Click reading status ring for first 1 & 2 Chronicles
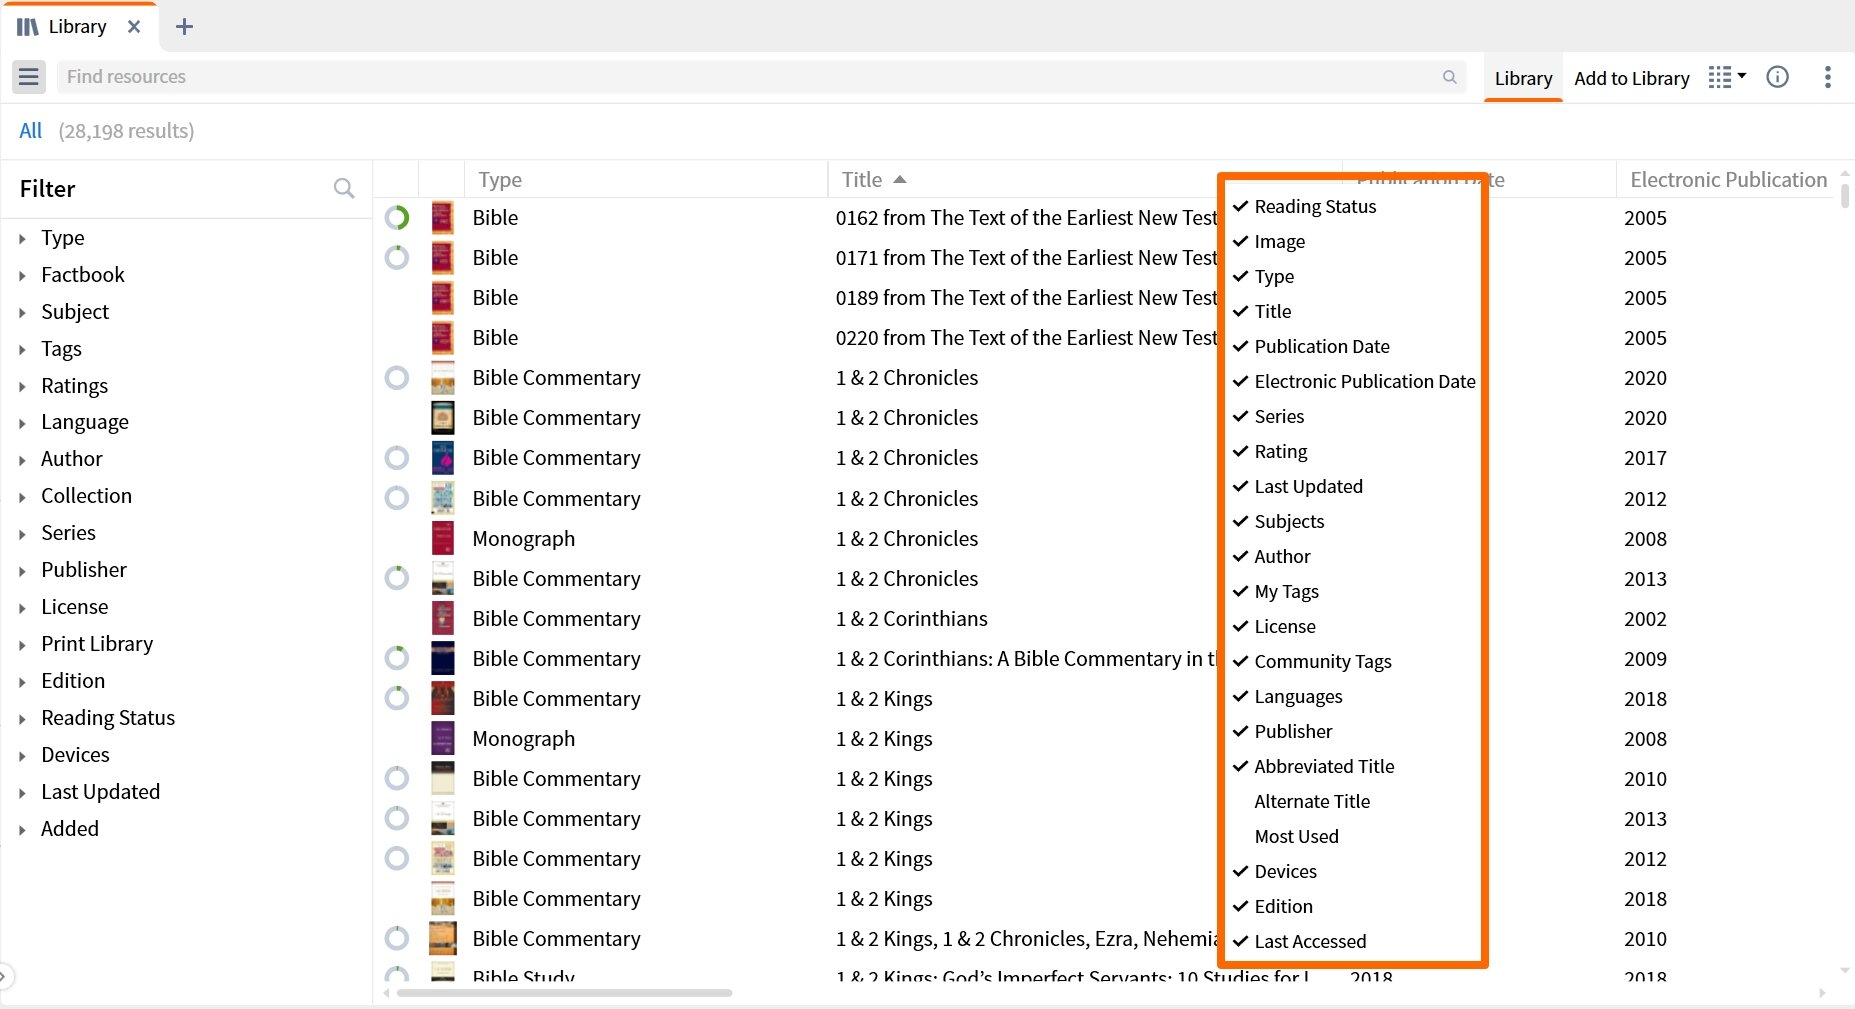 (x=397, y=377)
